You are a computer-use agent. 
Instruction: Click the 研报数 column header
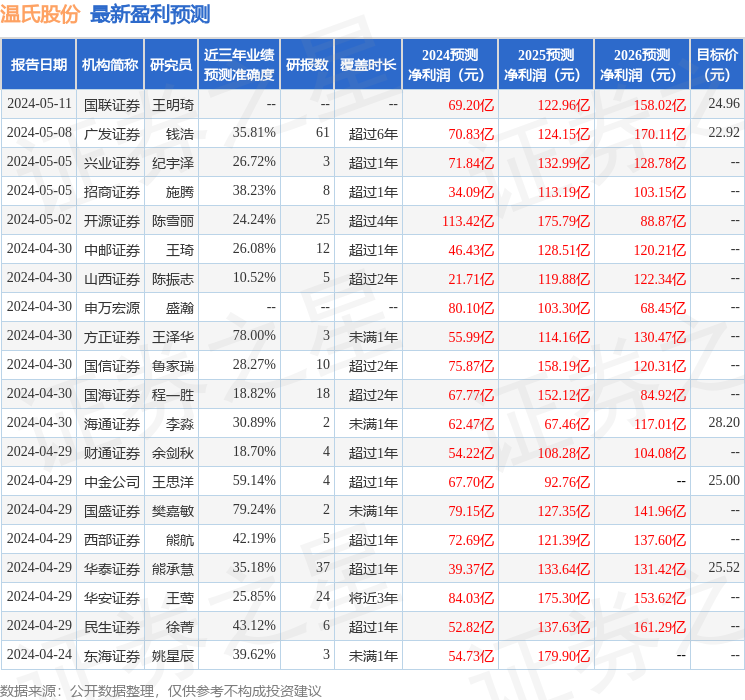tap(307, 65)
